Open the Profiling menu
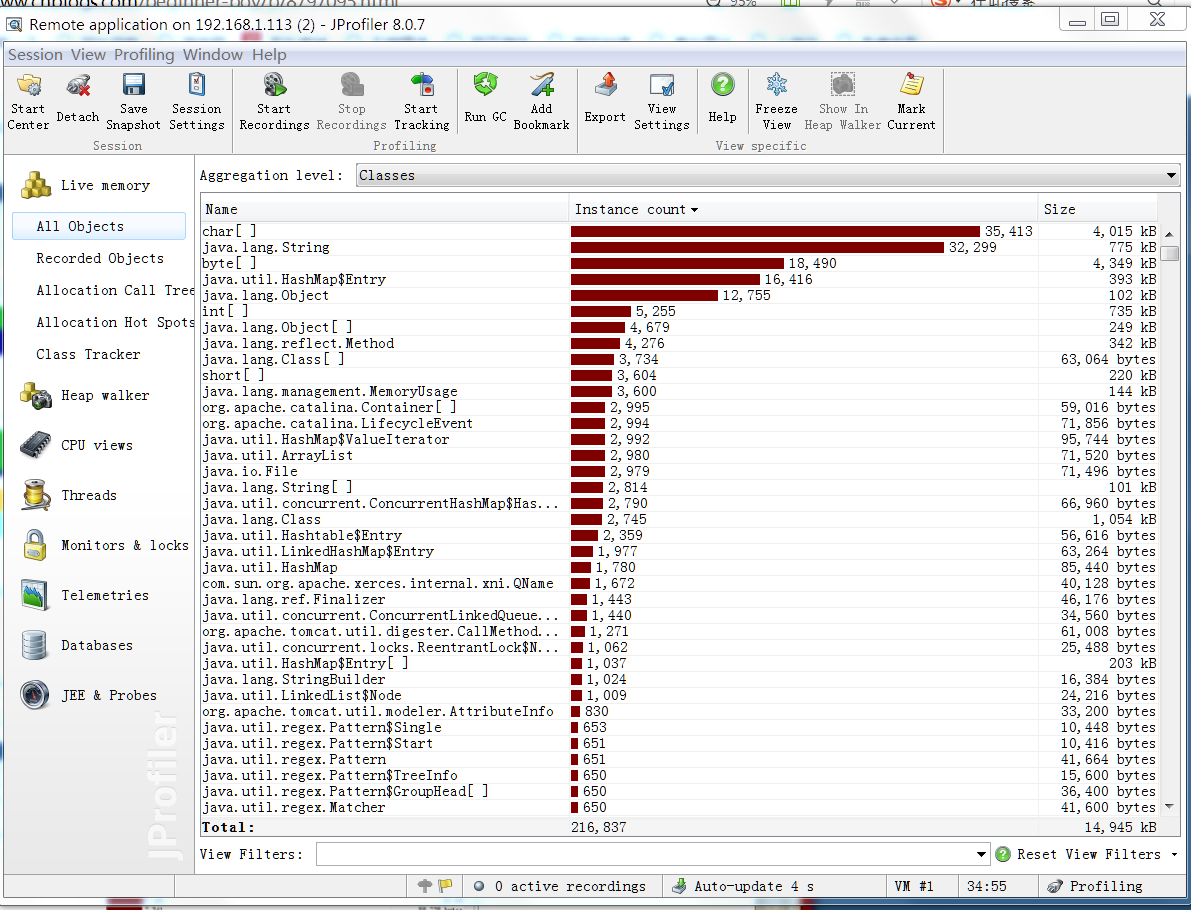 coord(144,55)
